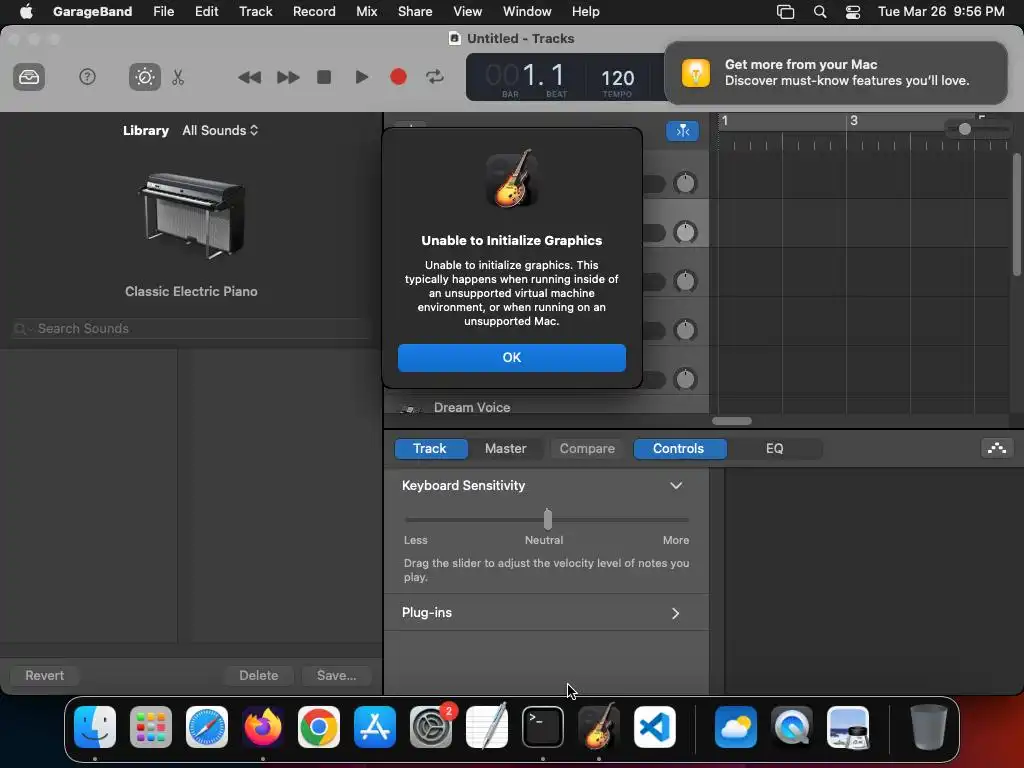Expand the Plug-ins section chevron

(x=676, y=613)
